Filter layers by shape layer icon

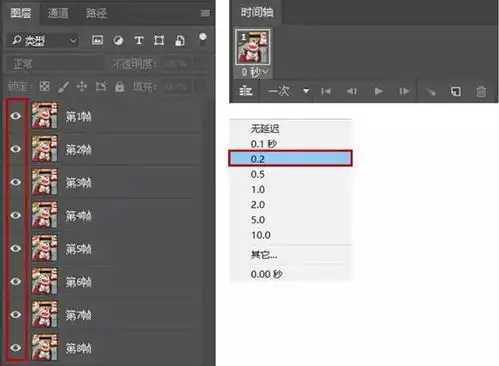[x=159, y=41]
